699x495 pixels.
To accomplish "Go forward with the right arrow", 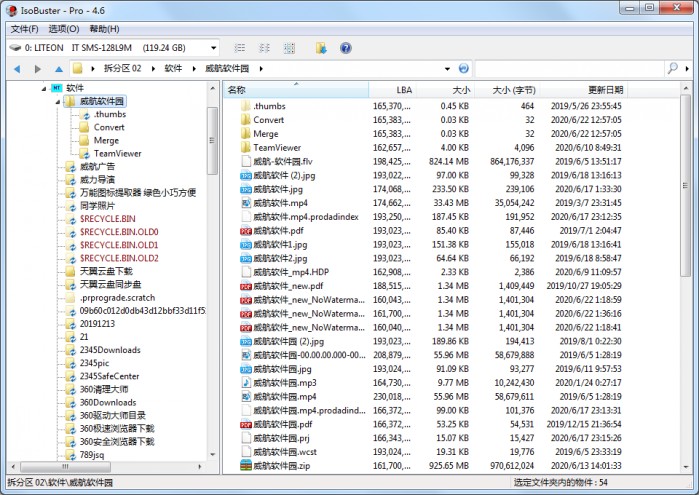I will coord(38,69).
